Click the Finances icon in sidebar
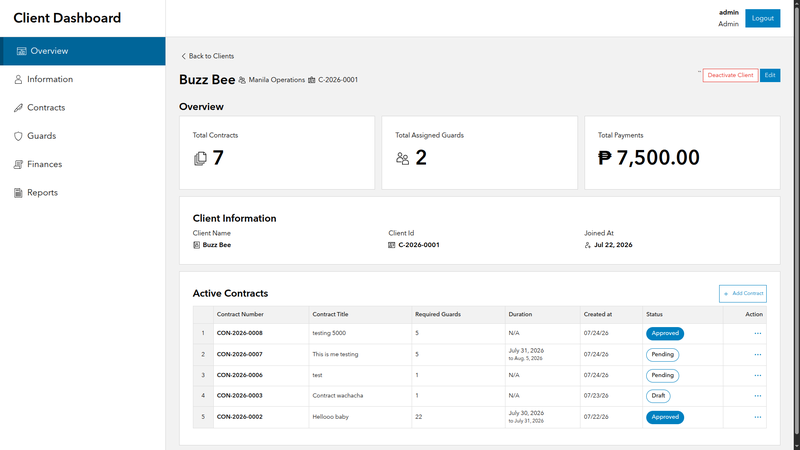Image resolution: width=800 pixels, height=450 pixels. point(18,164)
